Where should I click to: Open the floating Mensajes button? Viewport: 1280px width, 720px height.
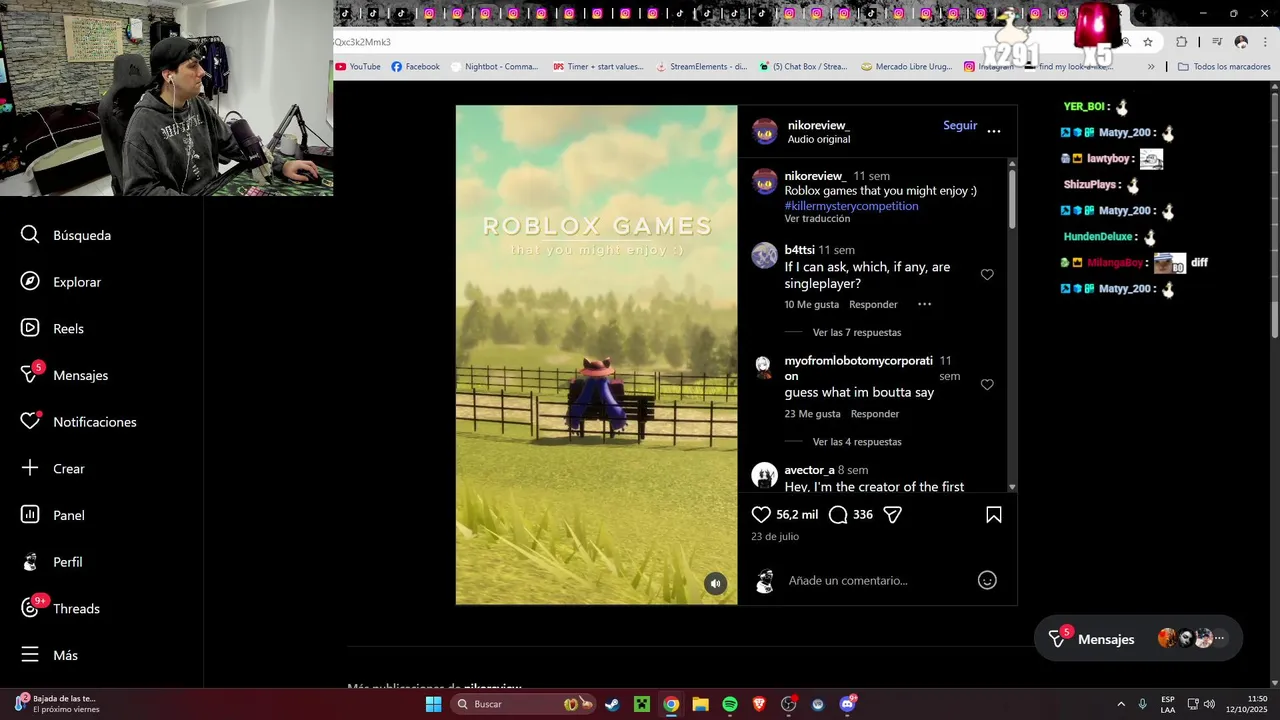pyautogui.click(x=1138, y=639)
